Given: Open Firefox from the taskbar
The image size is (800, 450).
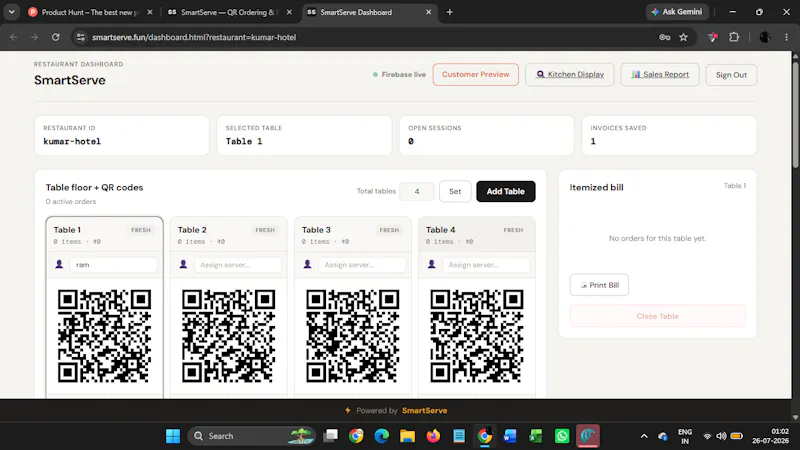Looking at the screenshot, I should tap(433, 436).
